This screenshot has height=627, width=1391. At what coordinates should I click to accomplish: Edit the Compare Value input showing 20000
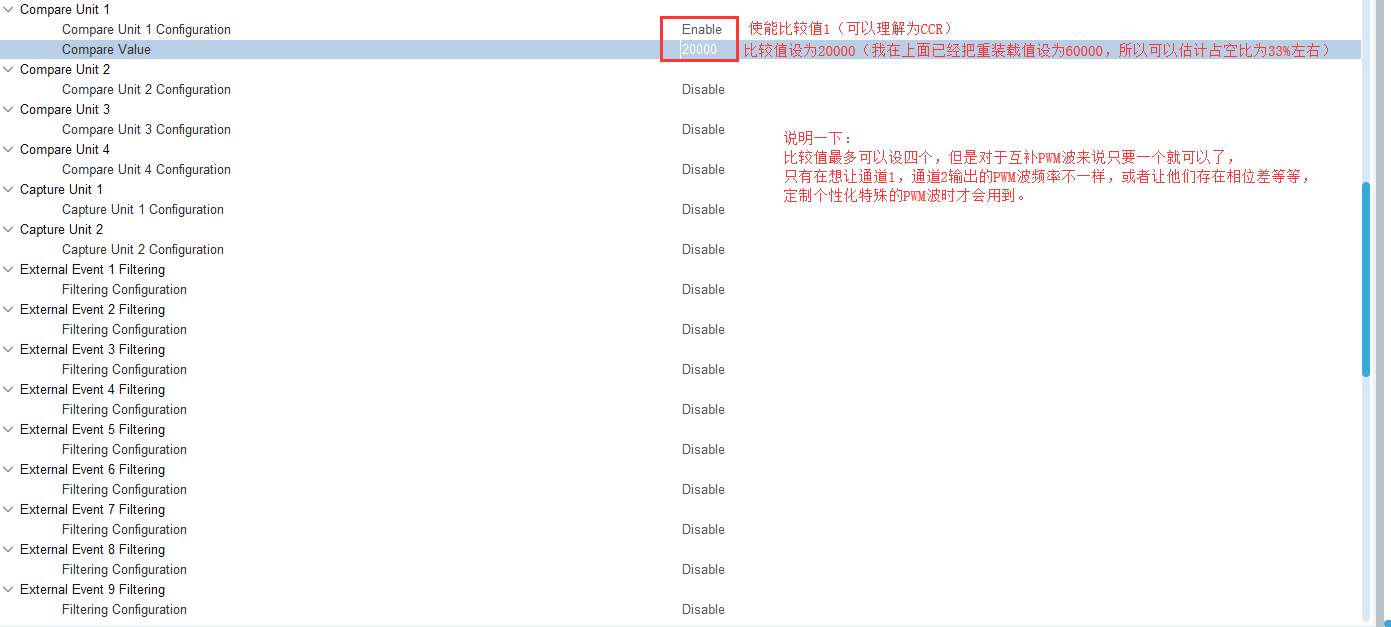(x=699, y=49)
